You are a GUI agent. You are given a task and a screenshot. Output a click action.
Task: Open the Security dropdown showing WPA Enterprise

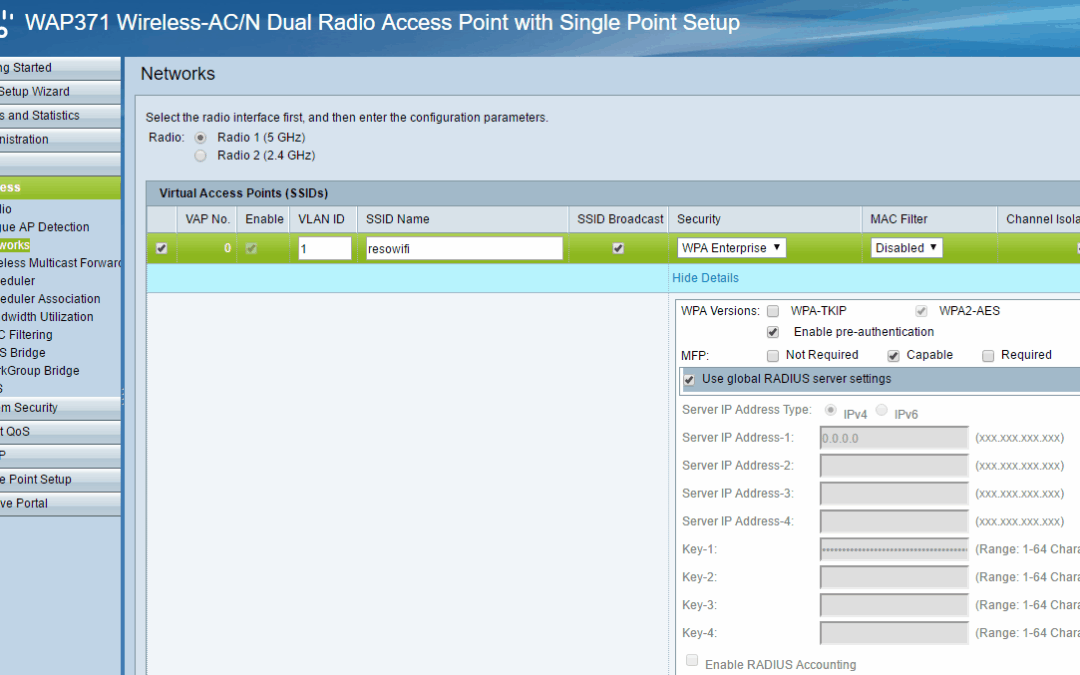(731, 248)
